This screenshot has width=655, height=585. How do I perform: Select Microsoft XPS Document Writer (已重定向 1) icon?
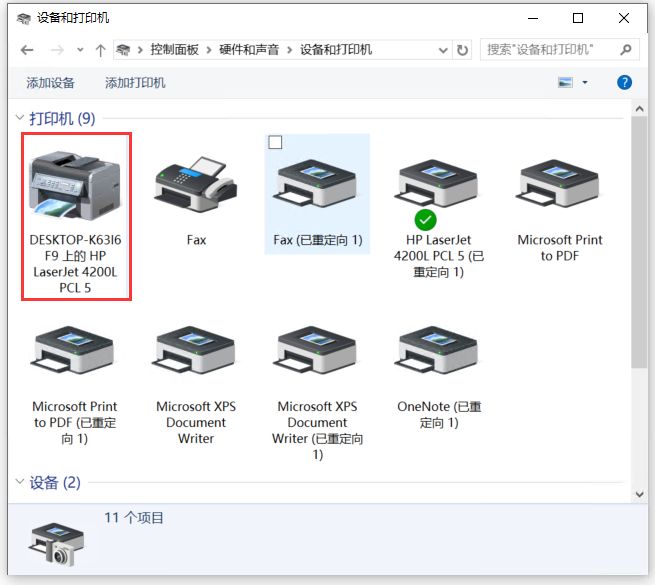[317, 350]
